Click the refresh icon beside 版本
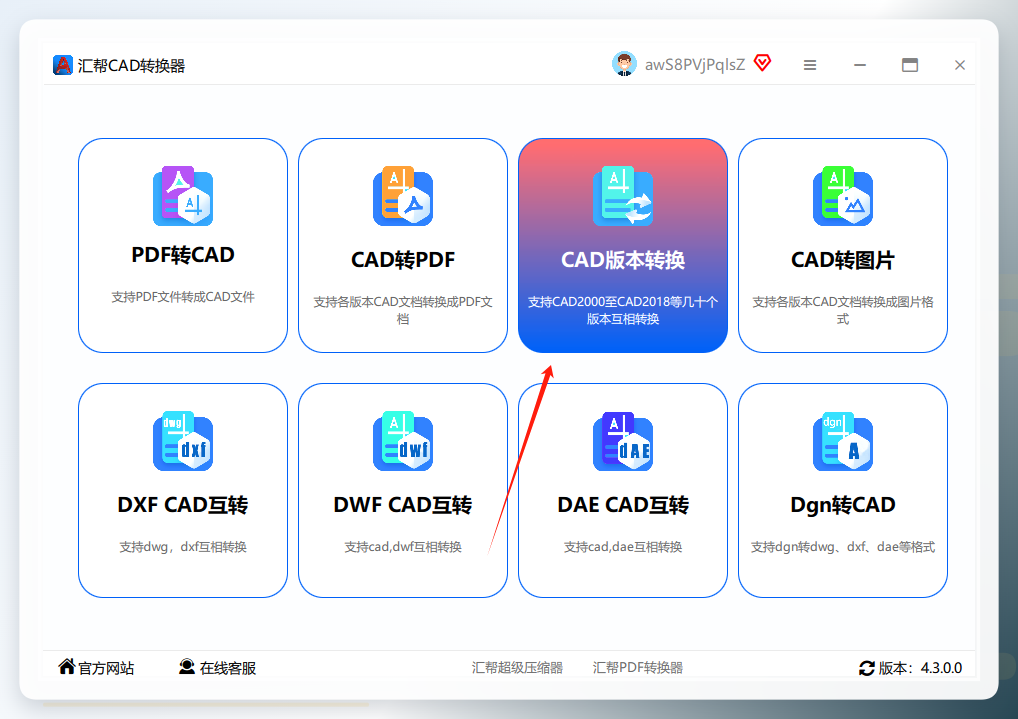 [x=867, y=668]
